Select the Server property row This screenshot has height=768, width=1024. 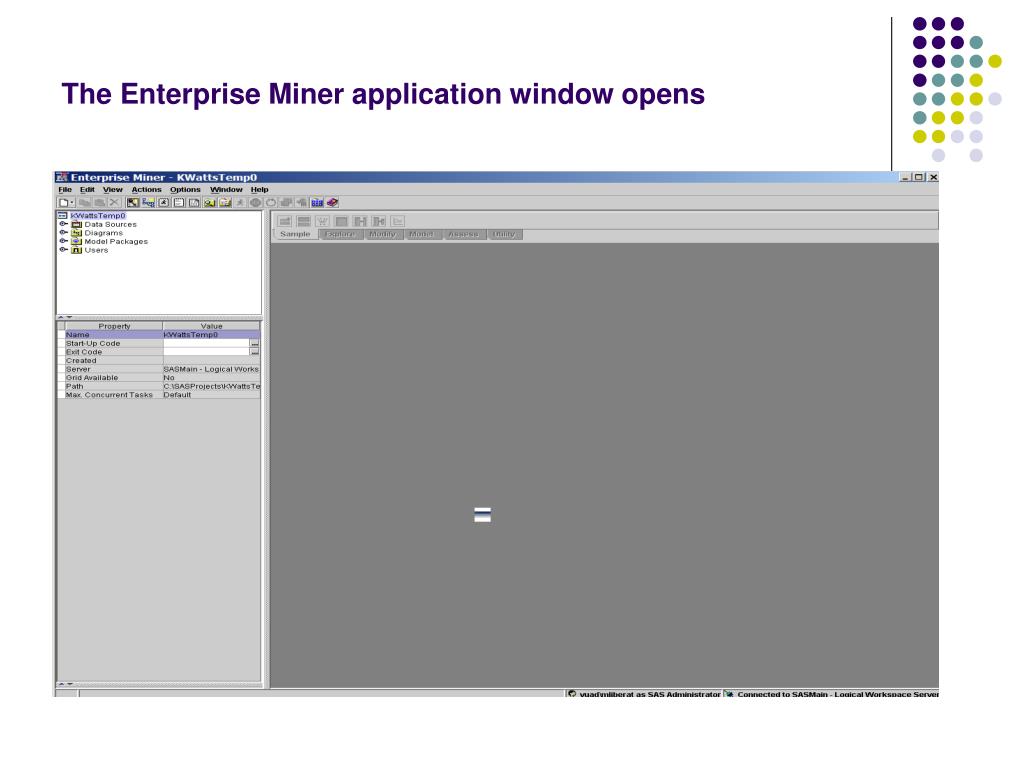click(x=159, y=368)
